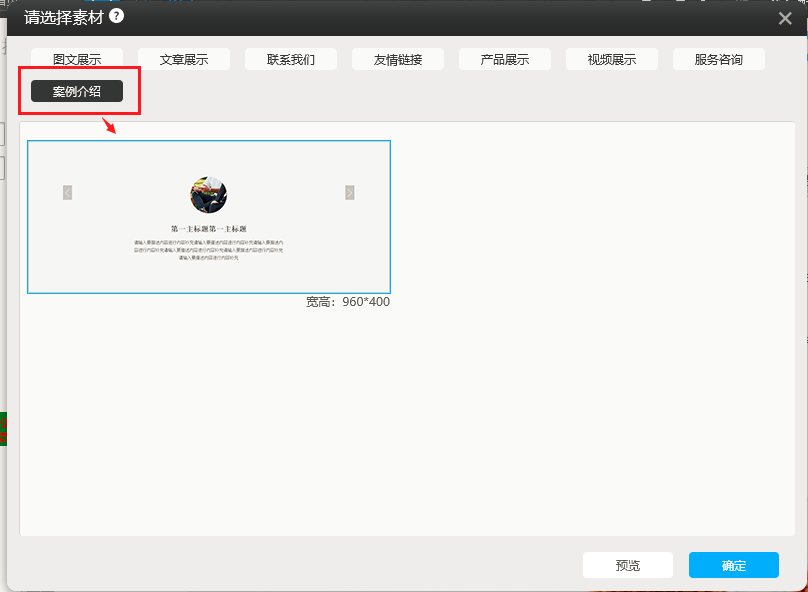Switch to the 视频展示 tab
The image size is (808, 592).
coord(612,59)
